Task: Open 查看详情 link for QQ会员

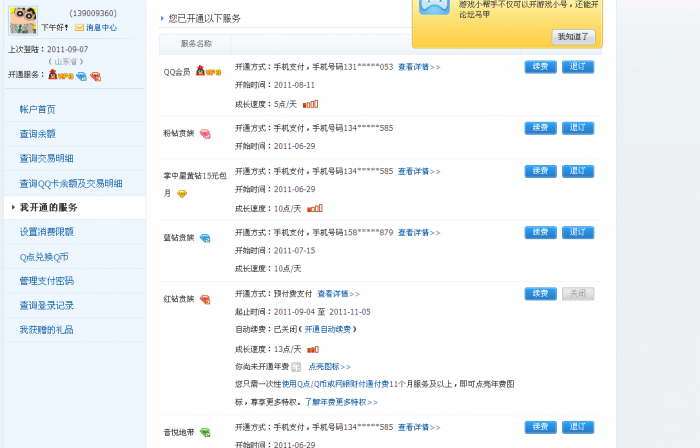Action: tap(419, 67)
